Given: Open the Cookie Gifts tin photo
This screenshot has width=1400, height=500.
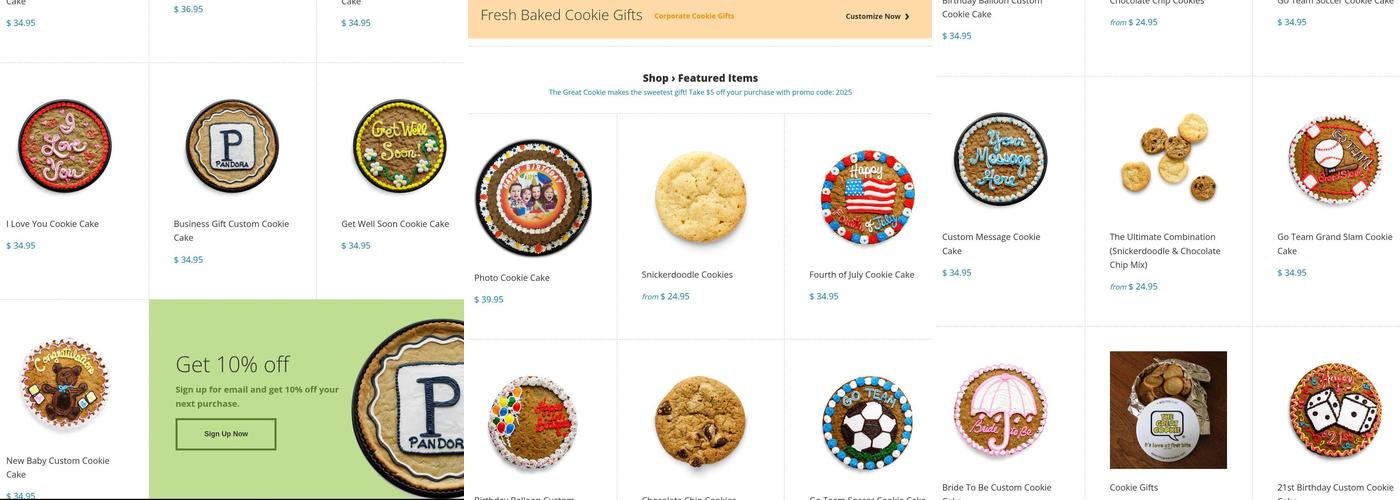Looking at the screenshot, I should 1168,410.
